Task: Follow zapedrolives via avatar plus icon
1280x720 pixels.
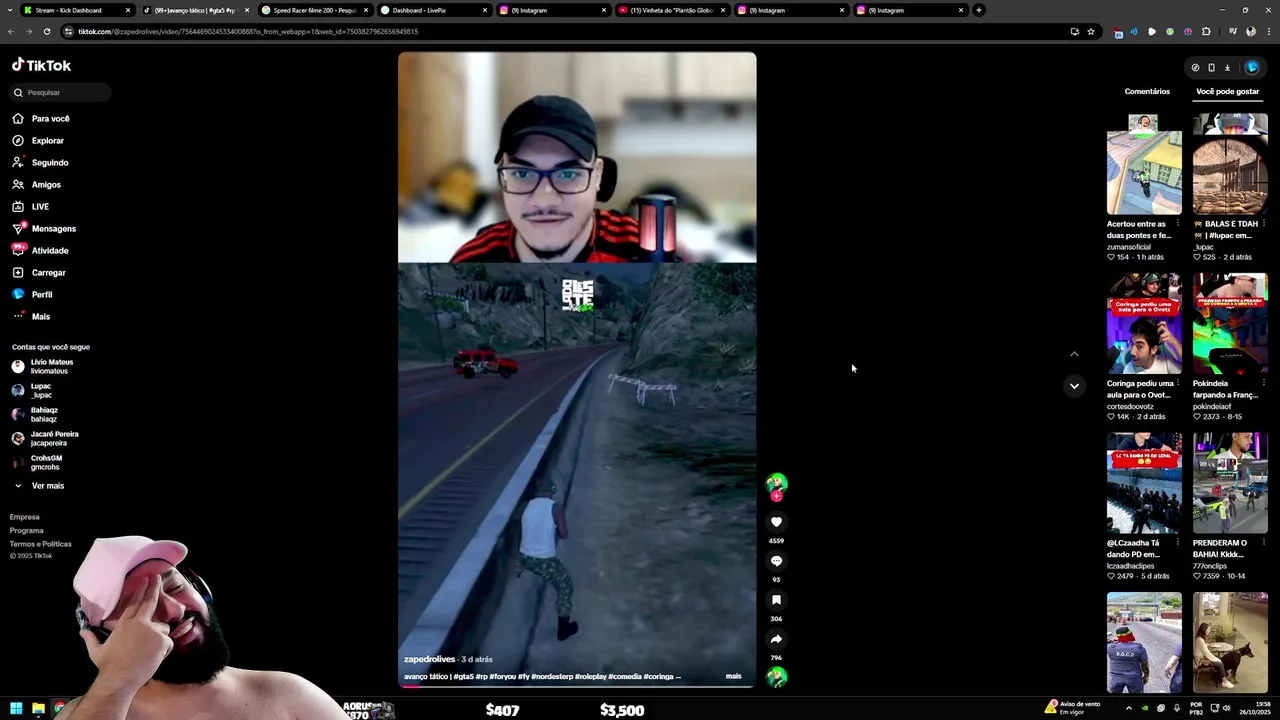Action: pos(776,496)
